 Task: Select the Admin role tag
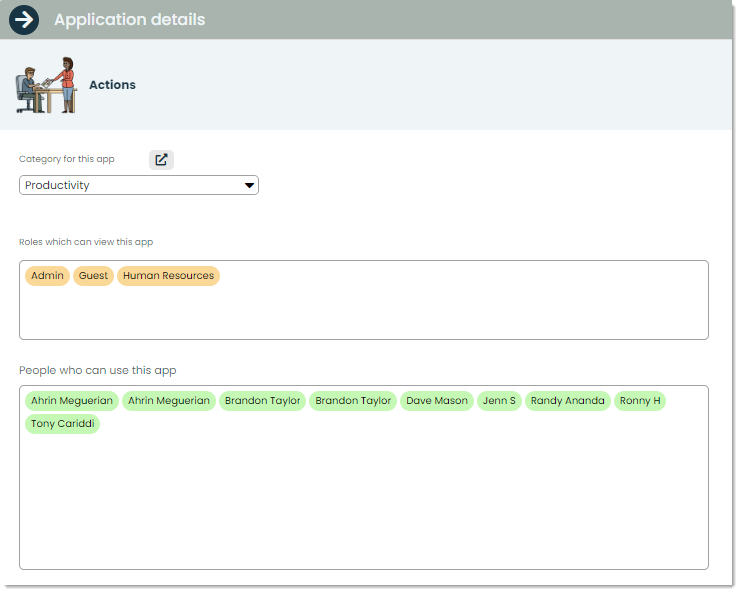47,276
